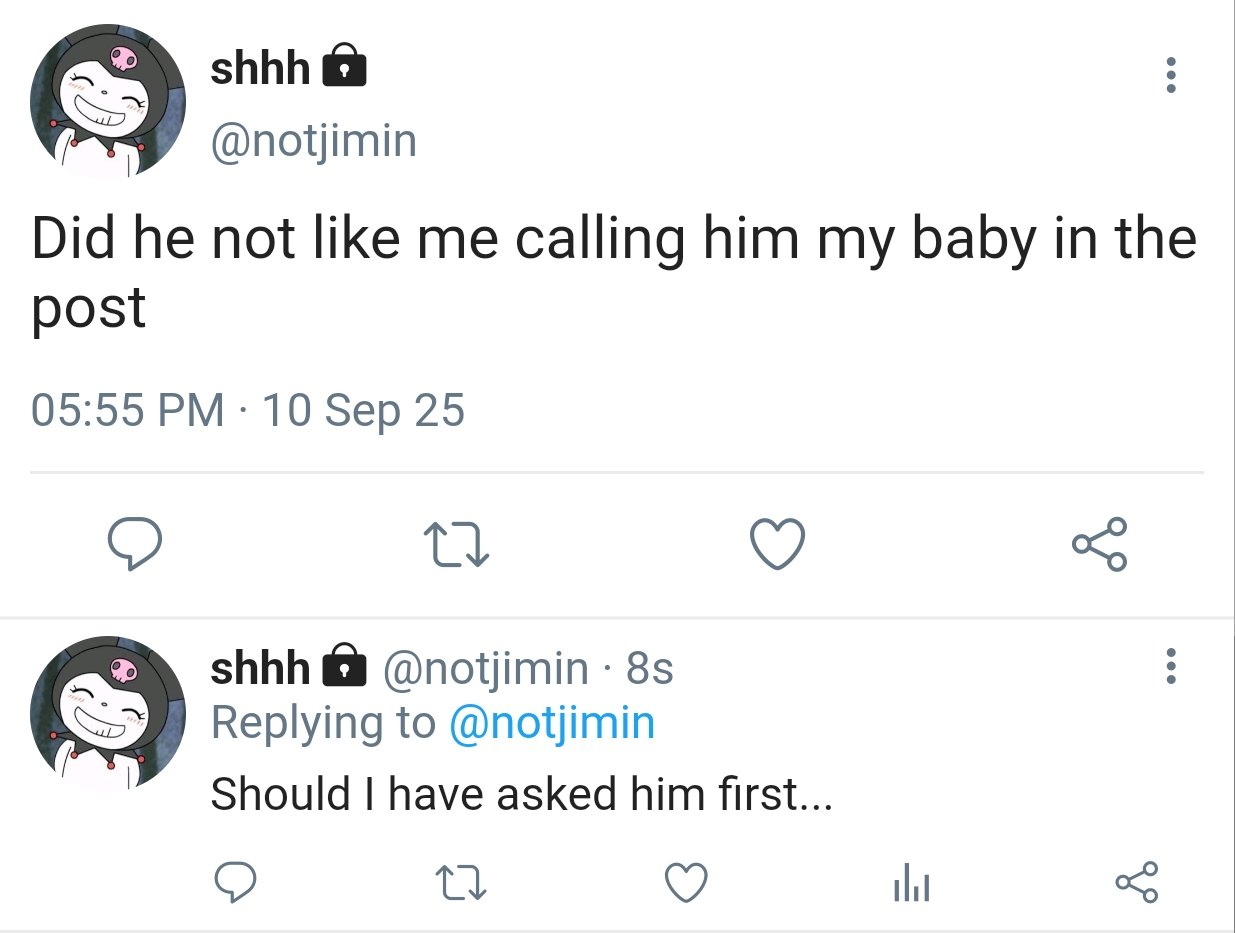
Task: View analytics for the reply tweet
Action: [910, 883]
